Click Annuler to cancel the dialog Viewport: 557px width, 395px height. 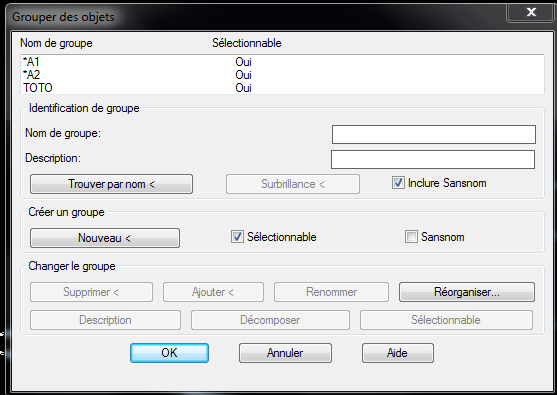point(285,353)
